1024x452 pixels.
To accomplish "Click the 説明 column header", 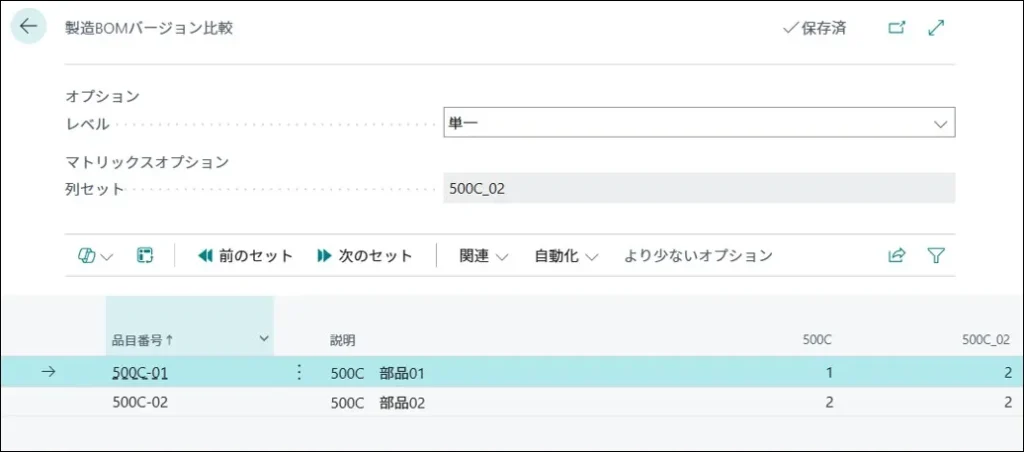I will click(x=343, y=340).
